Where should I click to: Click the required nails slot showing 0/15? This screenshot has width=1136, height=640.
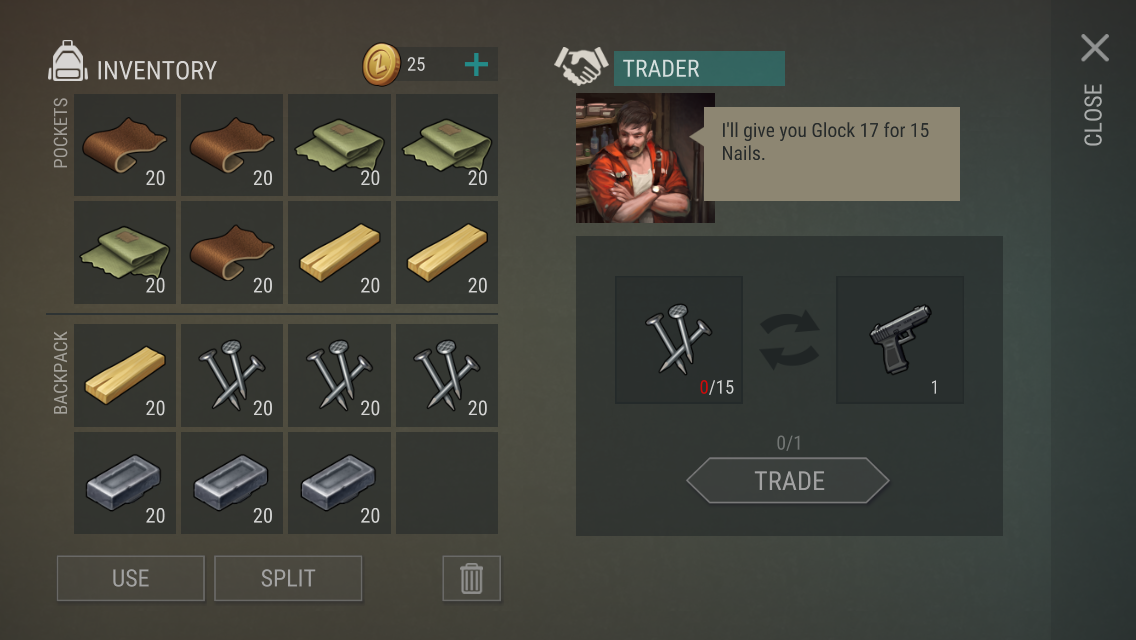[x=679, y=339]
